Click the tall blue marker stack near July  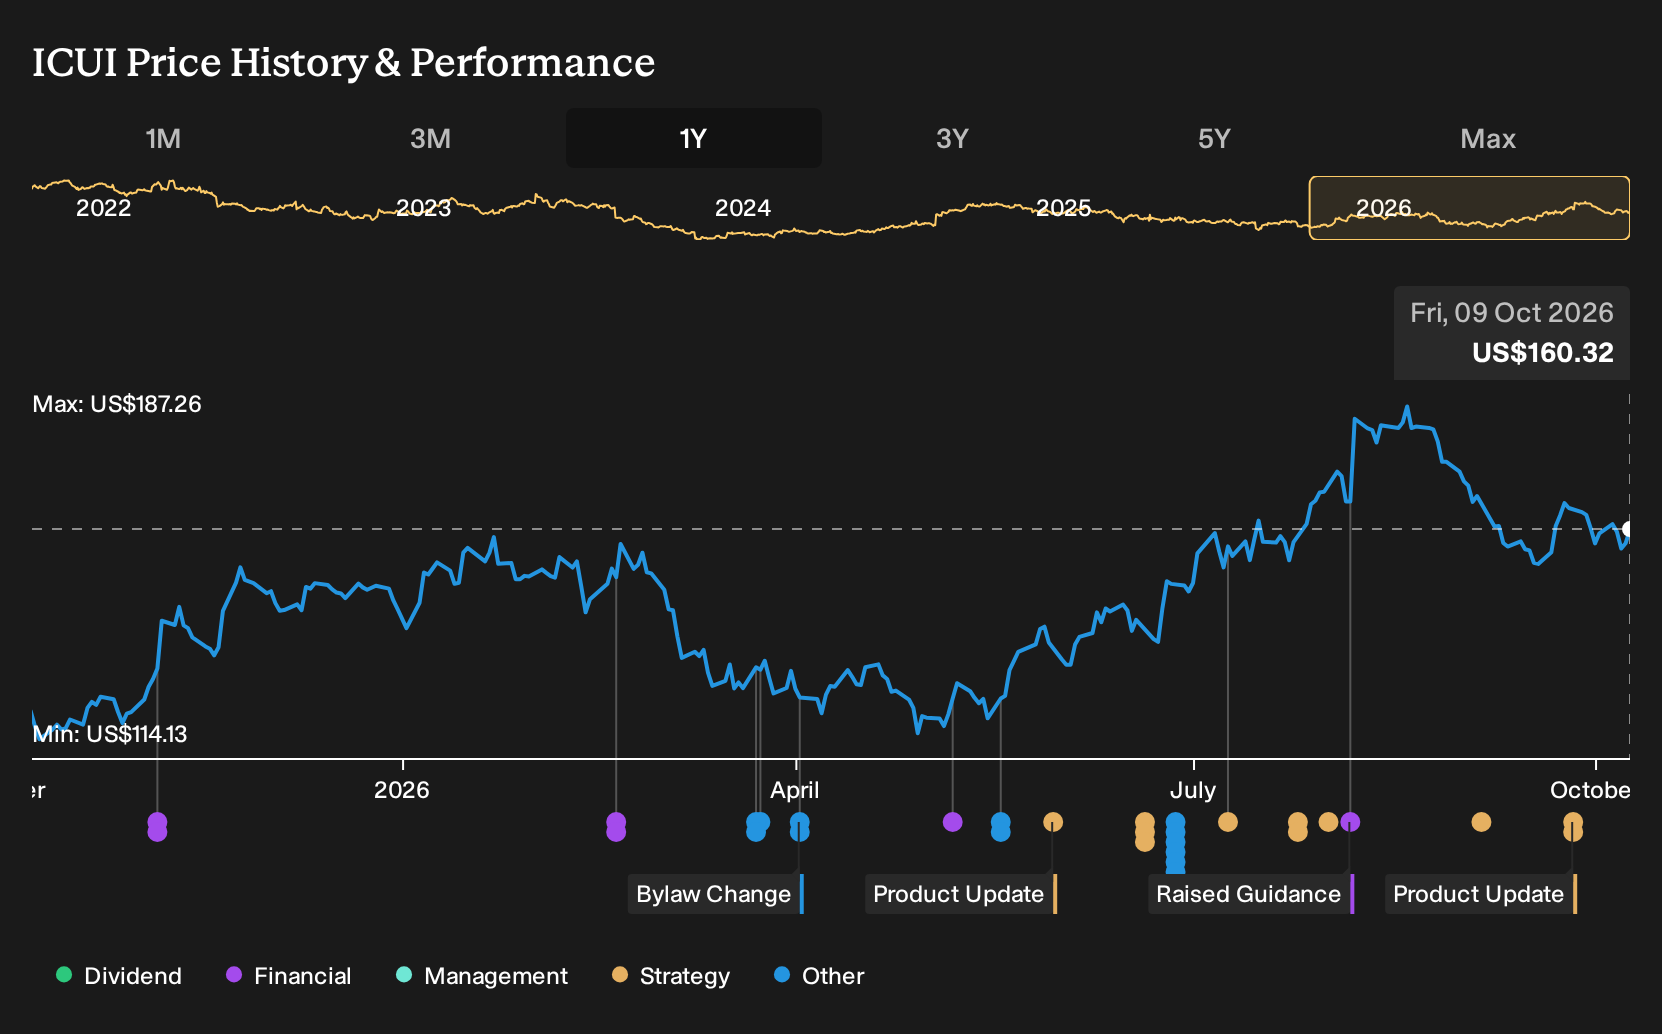coord(1176,843)
